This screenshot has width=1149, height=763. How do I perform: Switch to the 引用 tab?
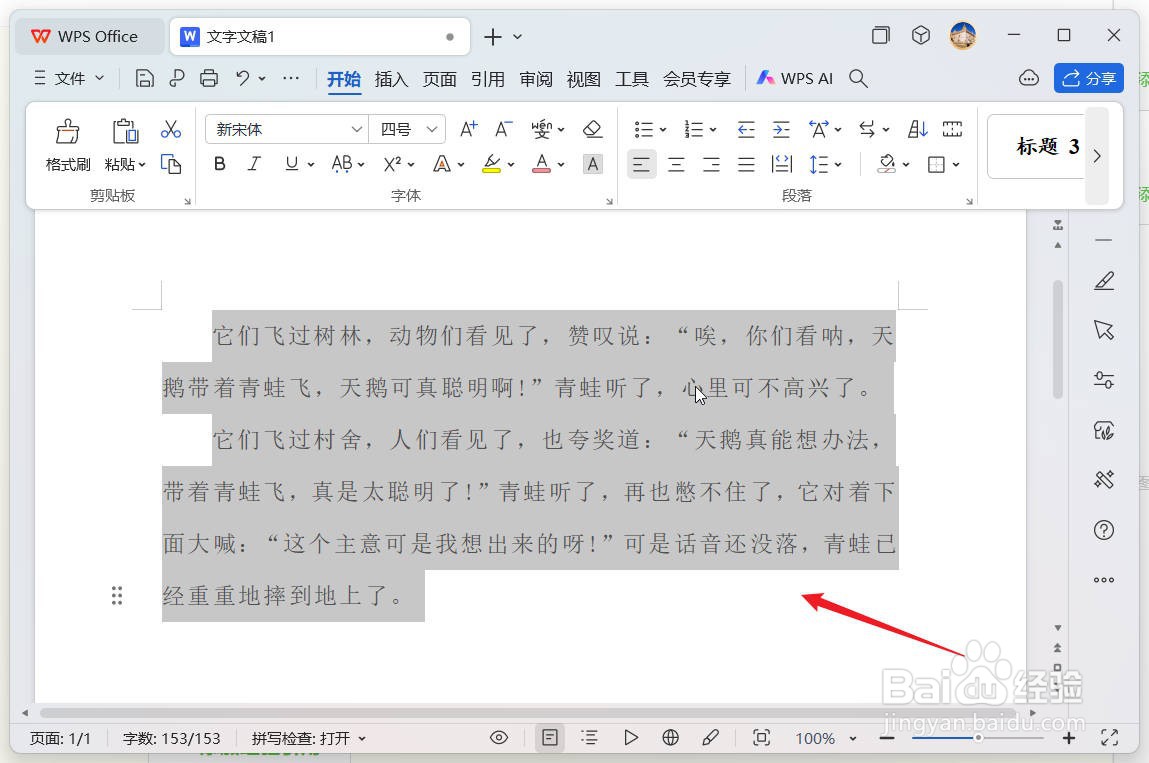(x=487, y=78)
